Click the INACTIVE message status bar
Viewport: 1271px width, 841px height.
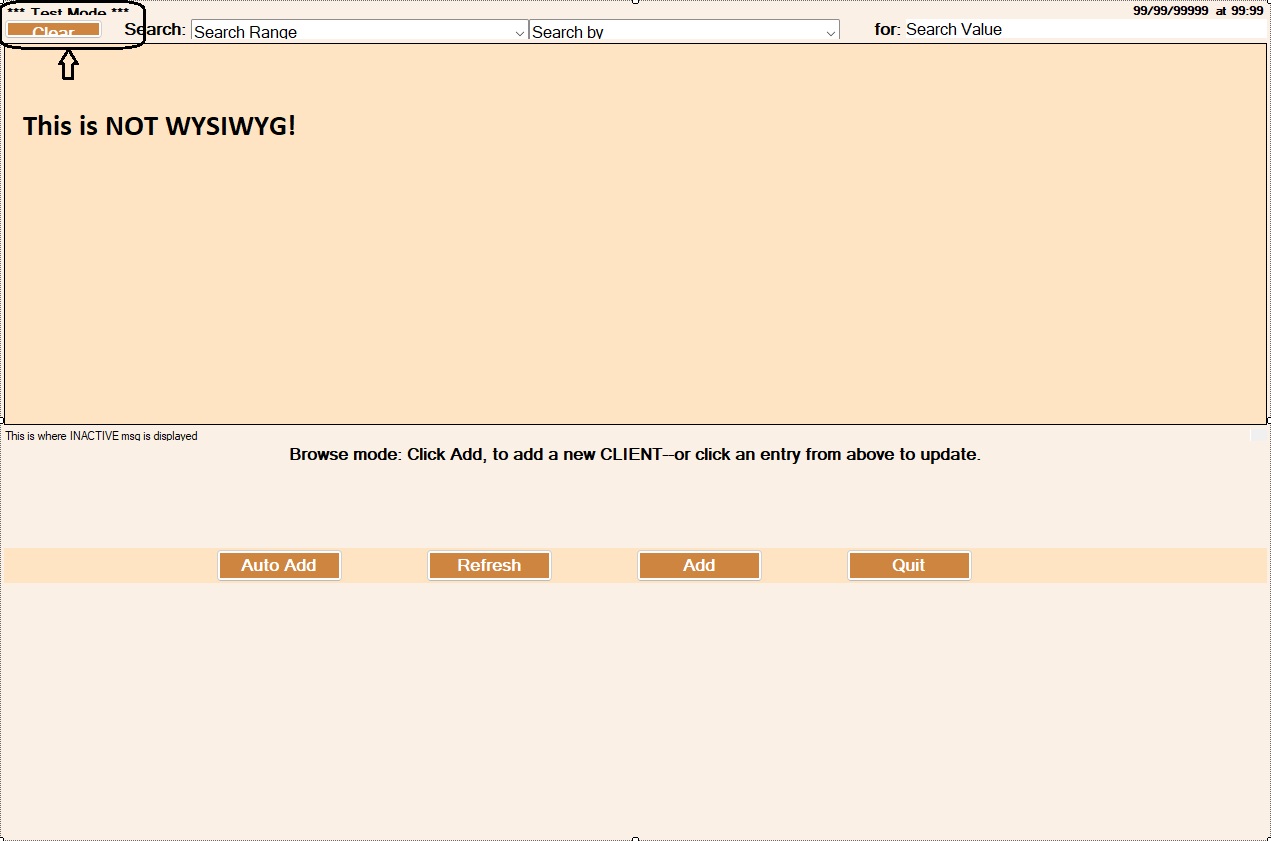coord(100,436)
